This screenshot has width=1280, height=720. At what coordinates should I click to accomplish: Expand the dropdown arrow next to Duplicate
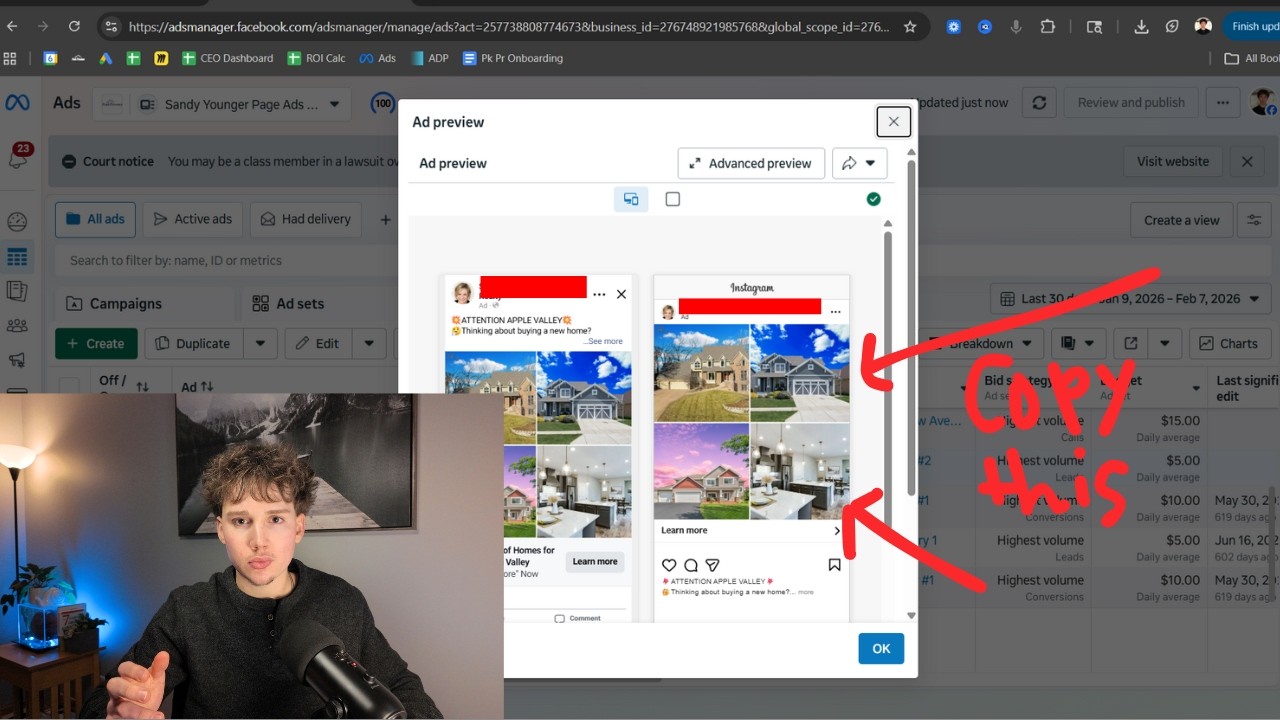[260, 343]
